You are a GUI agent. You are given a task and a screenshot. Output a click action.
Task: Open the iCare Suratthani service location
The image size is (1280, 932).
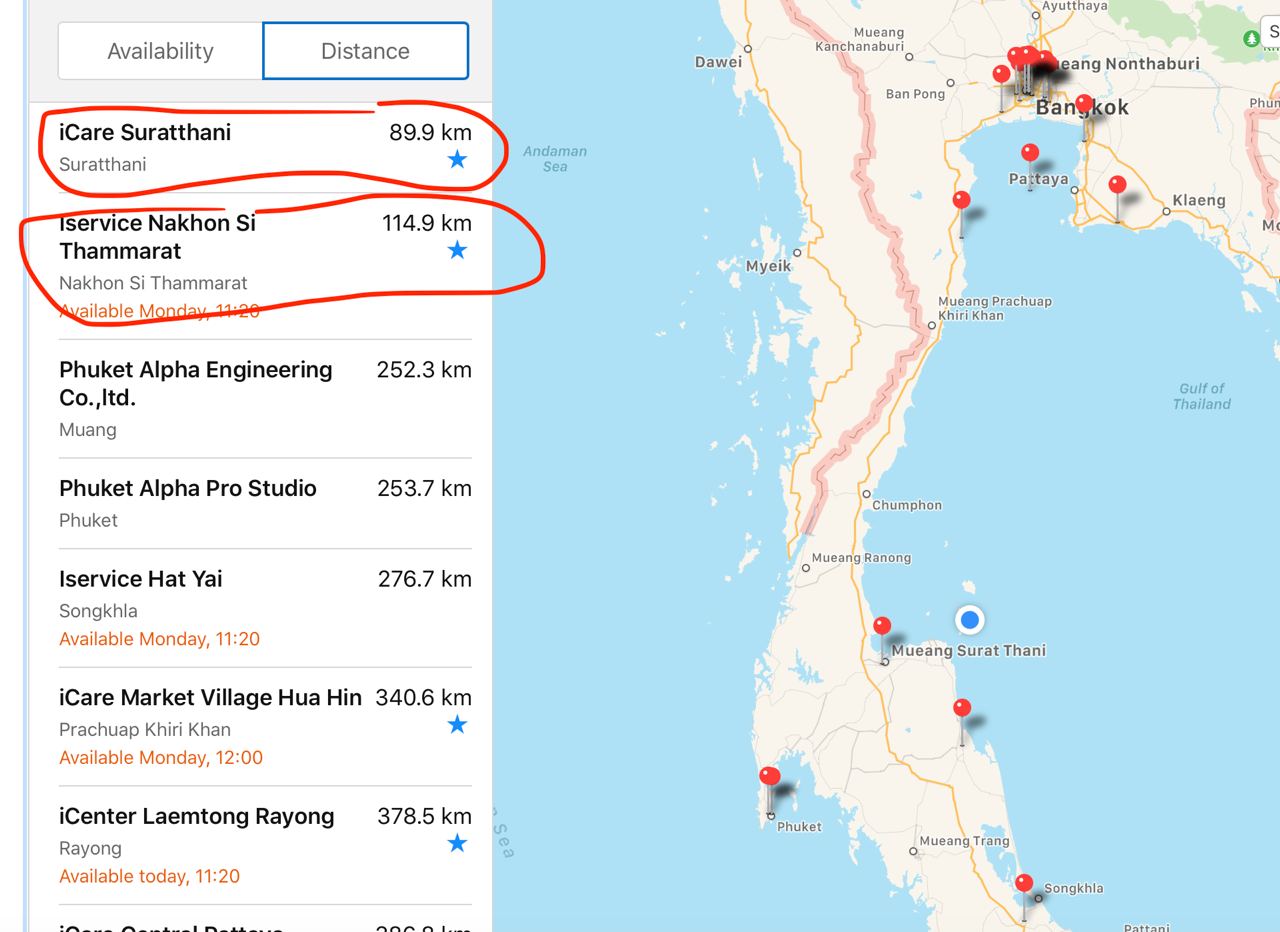tap(265, 147)
